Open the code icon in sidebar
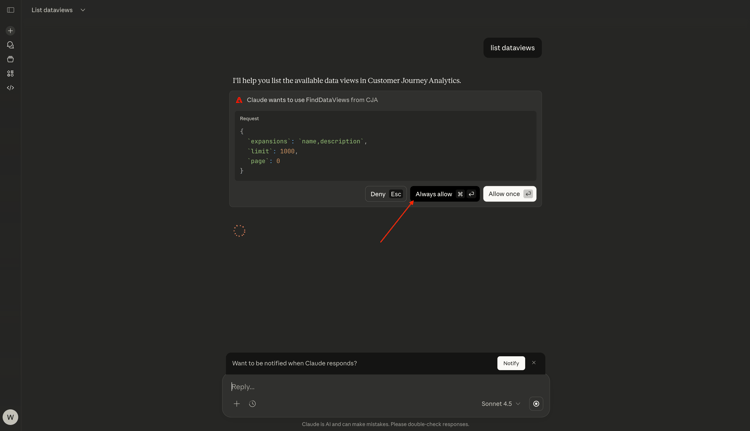The image size is (750, 431). (x=11, y=88)
